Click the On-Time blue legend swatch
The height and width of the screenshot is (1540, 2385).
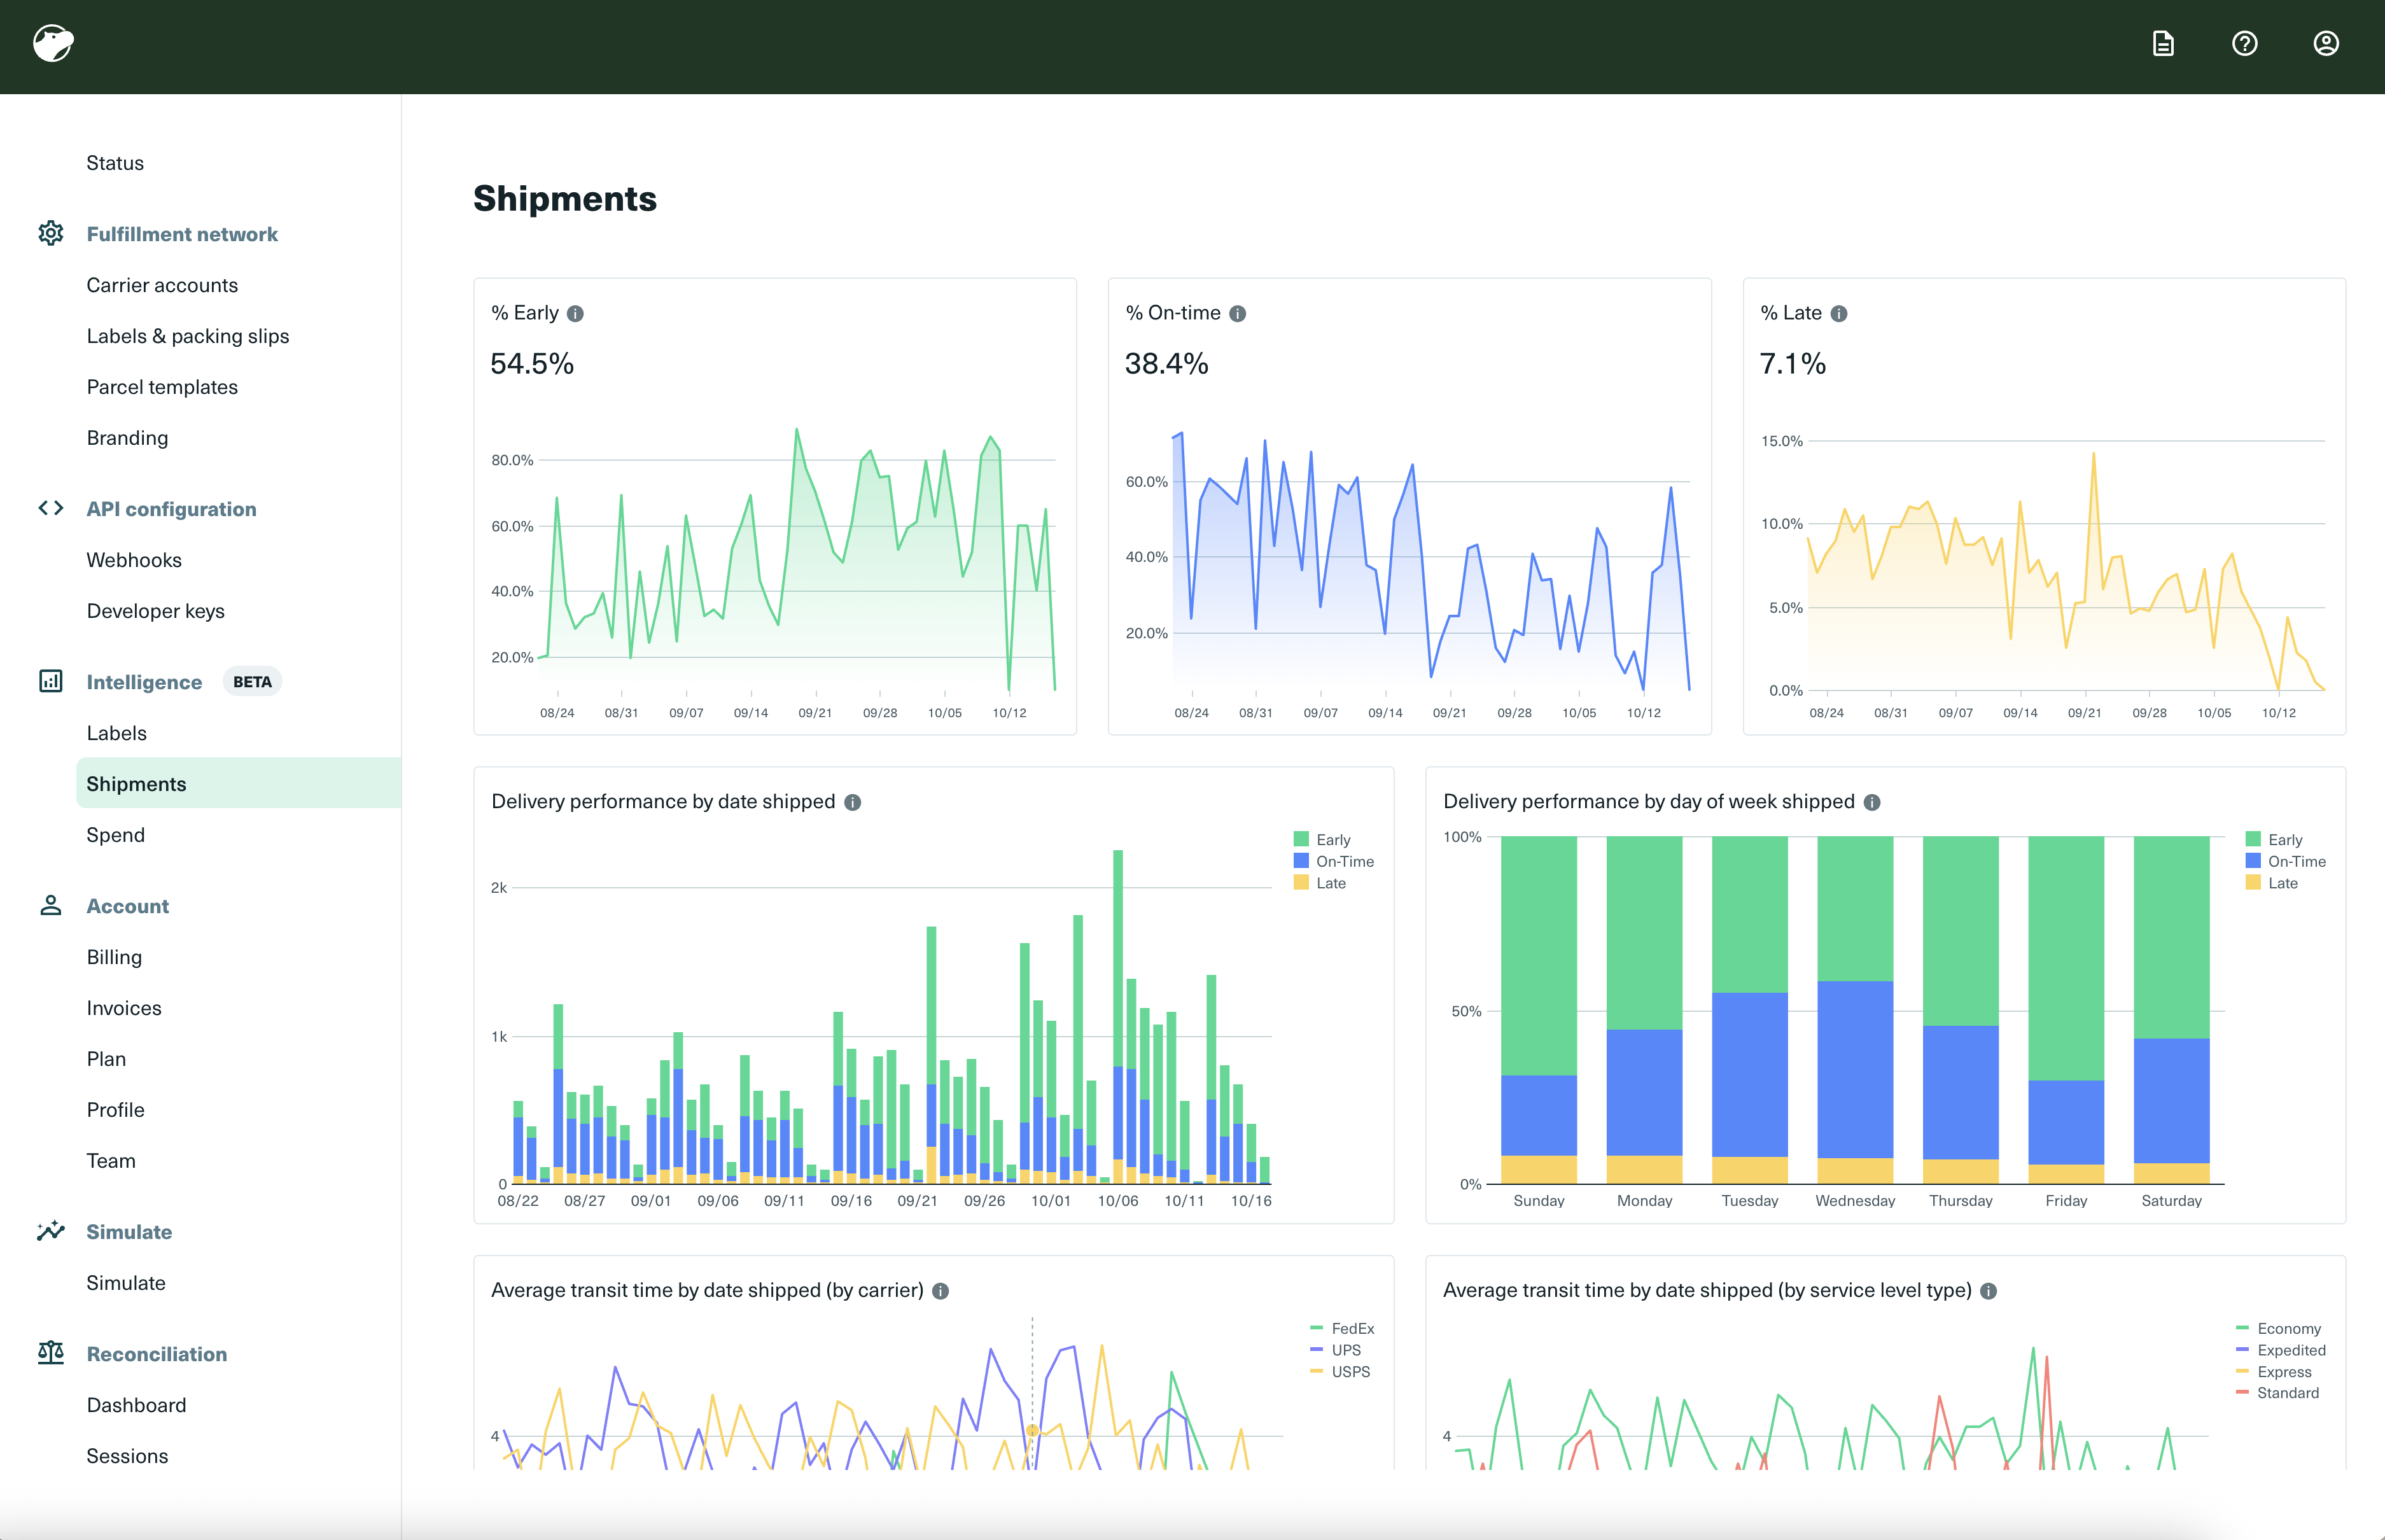[1301, 861]
